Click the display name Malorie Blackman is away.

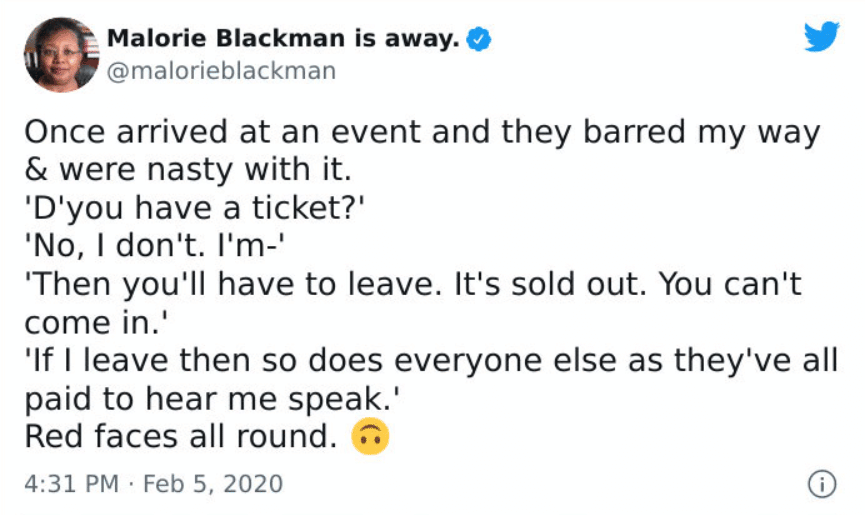tap(283, 39)
